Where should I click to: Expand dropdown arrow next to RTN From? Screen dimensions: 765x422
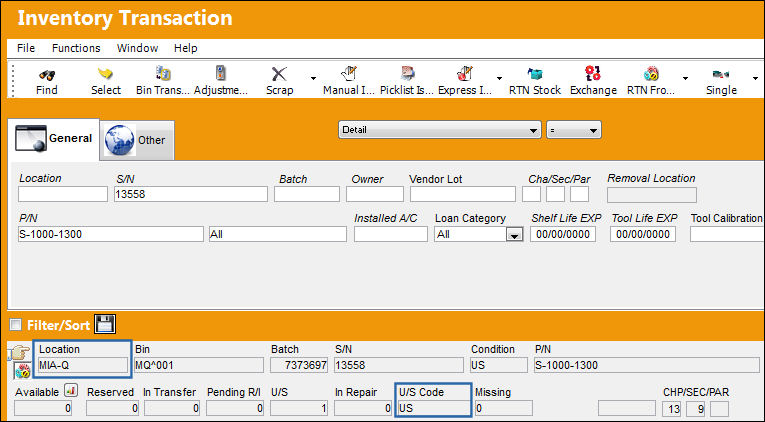pyautogui.click(x=685, y=78)
